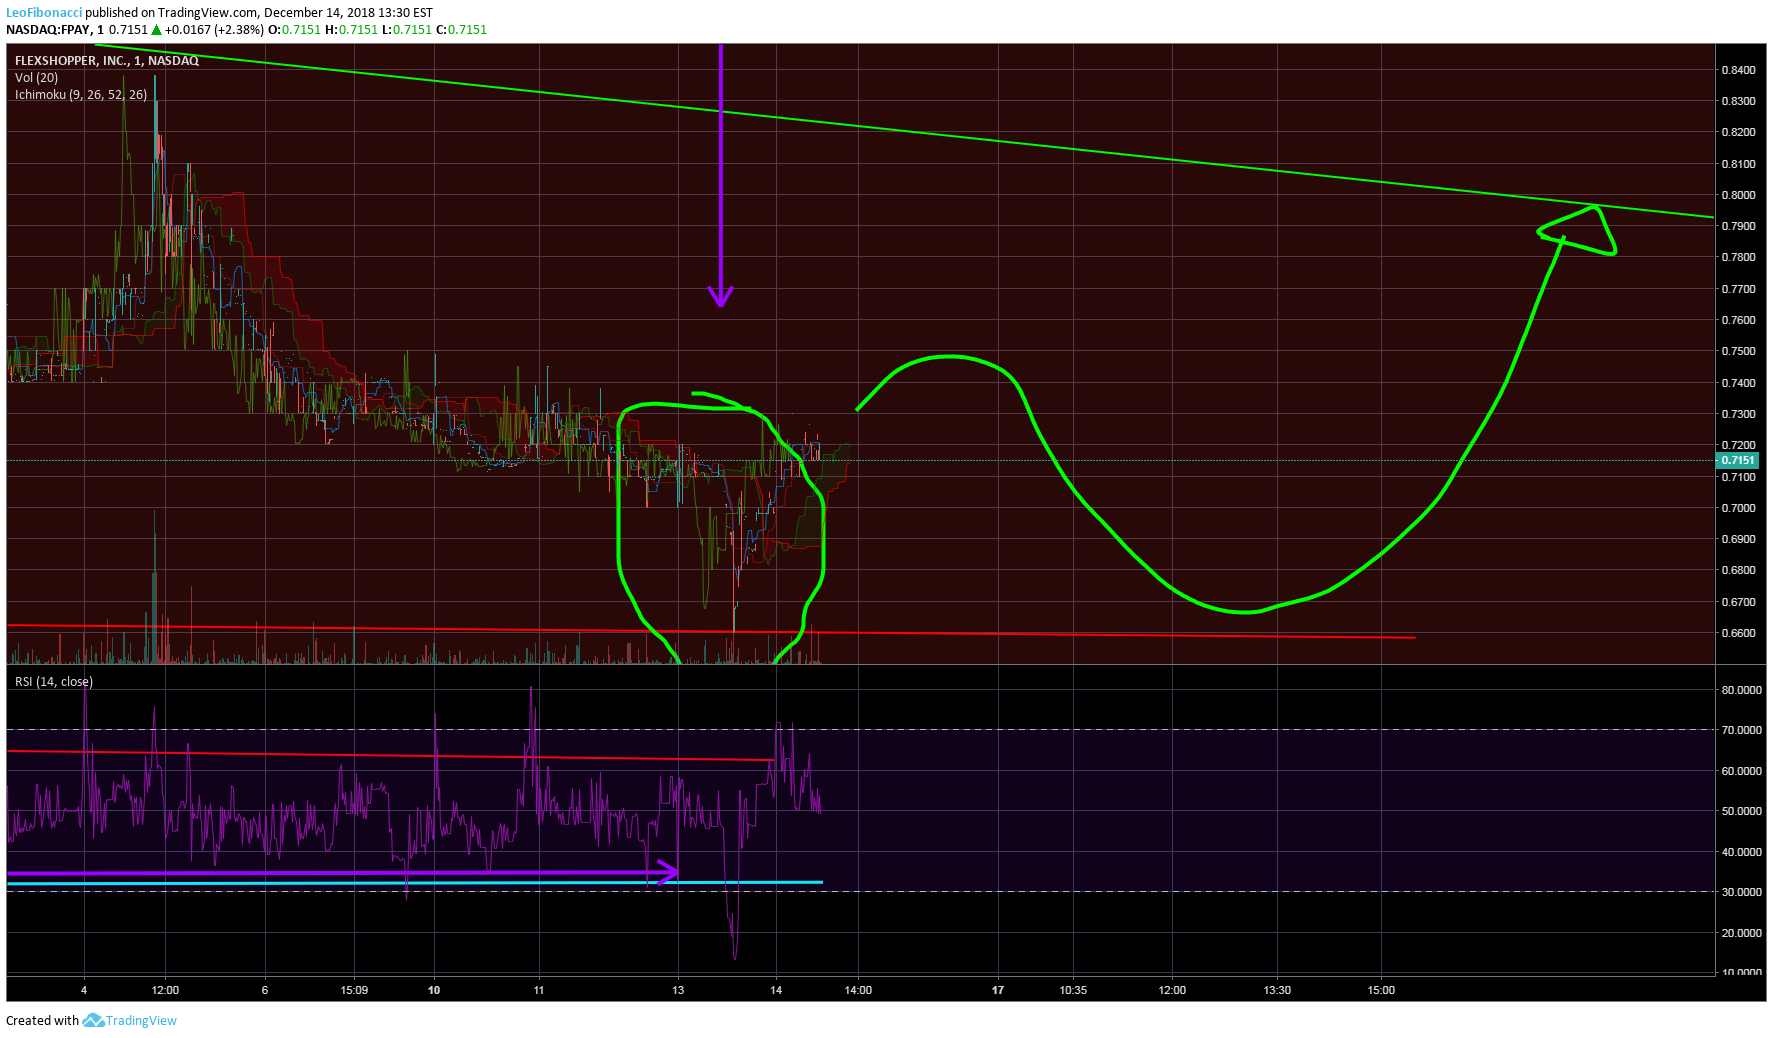Click the TradingView cloud logo icon

click(93, 1020)
